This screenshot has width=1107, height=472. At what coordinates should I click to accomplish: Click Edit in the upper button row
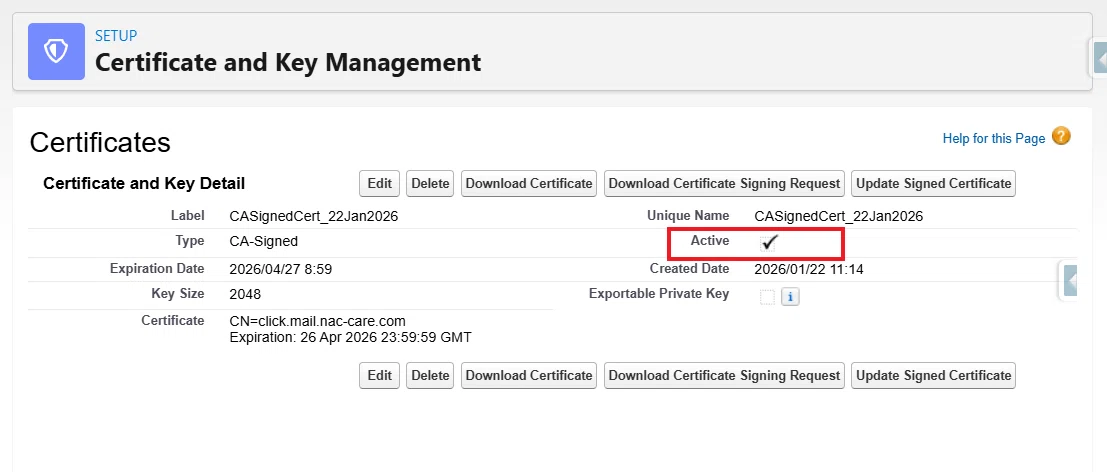click(x=380, y=183)
